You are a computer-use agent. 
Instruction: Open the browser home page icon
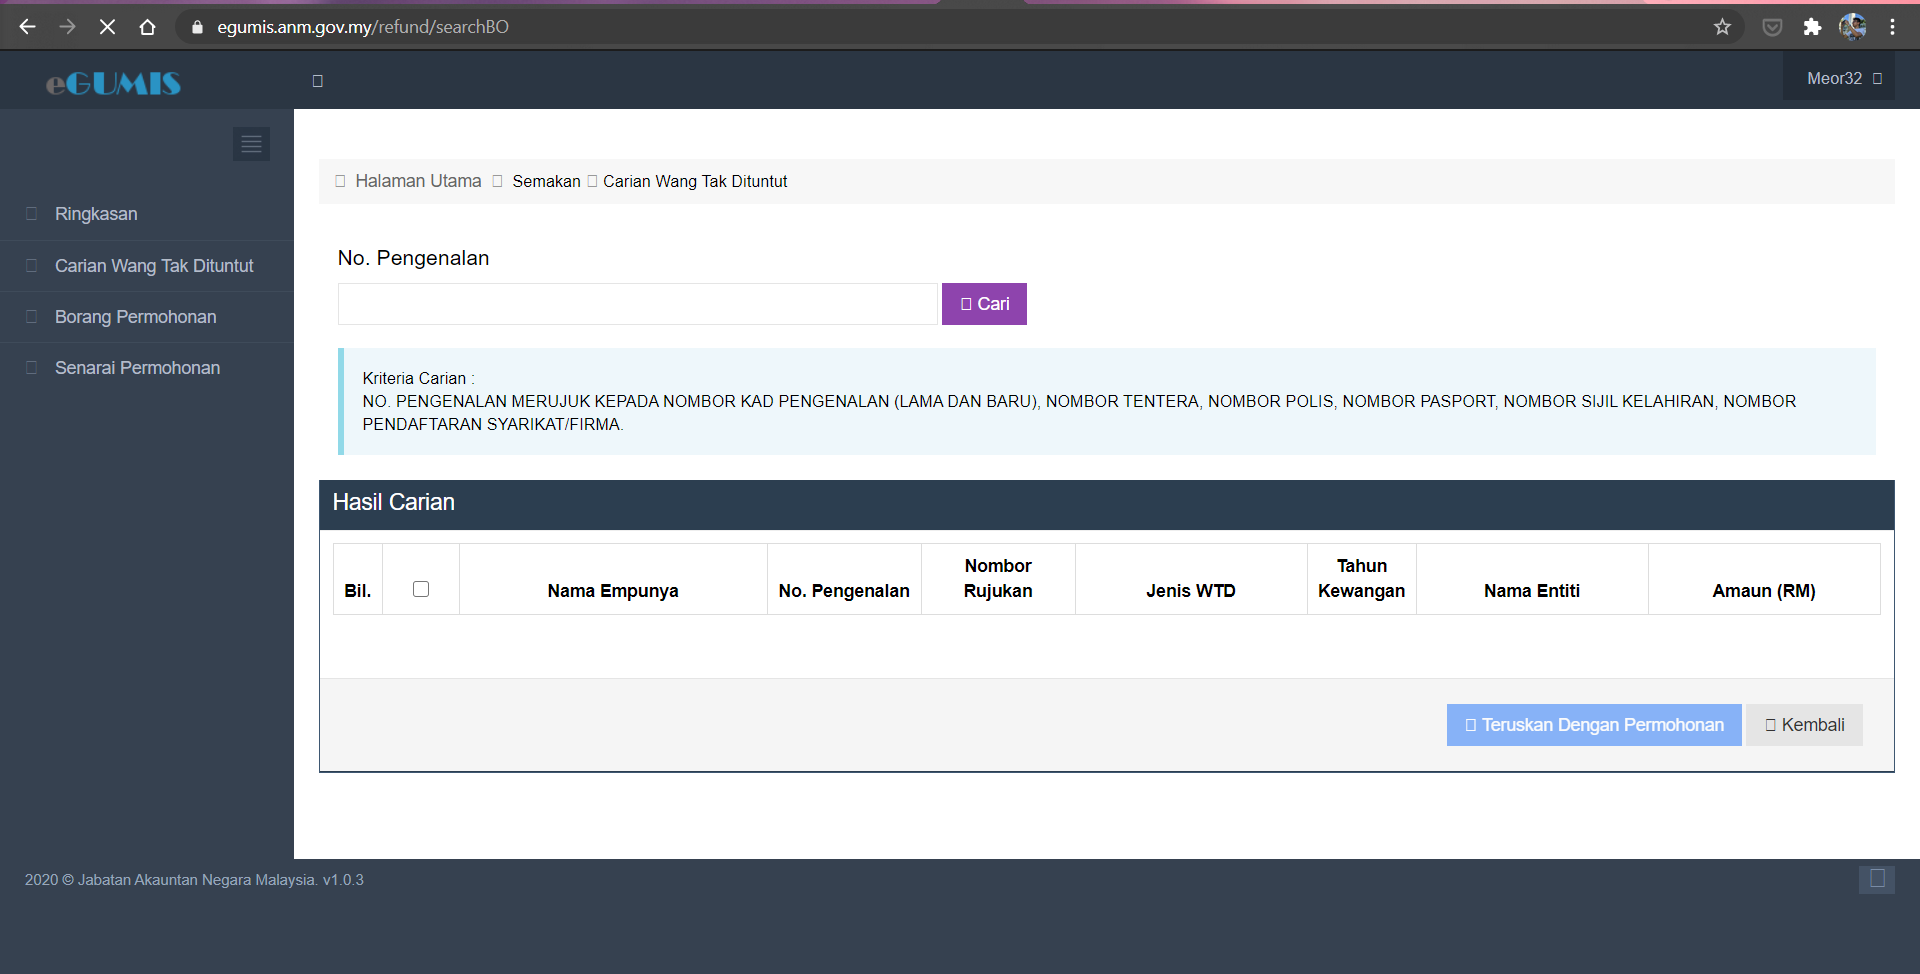coord(147,27)
